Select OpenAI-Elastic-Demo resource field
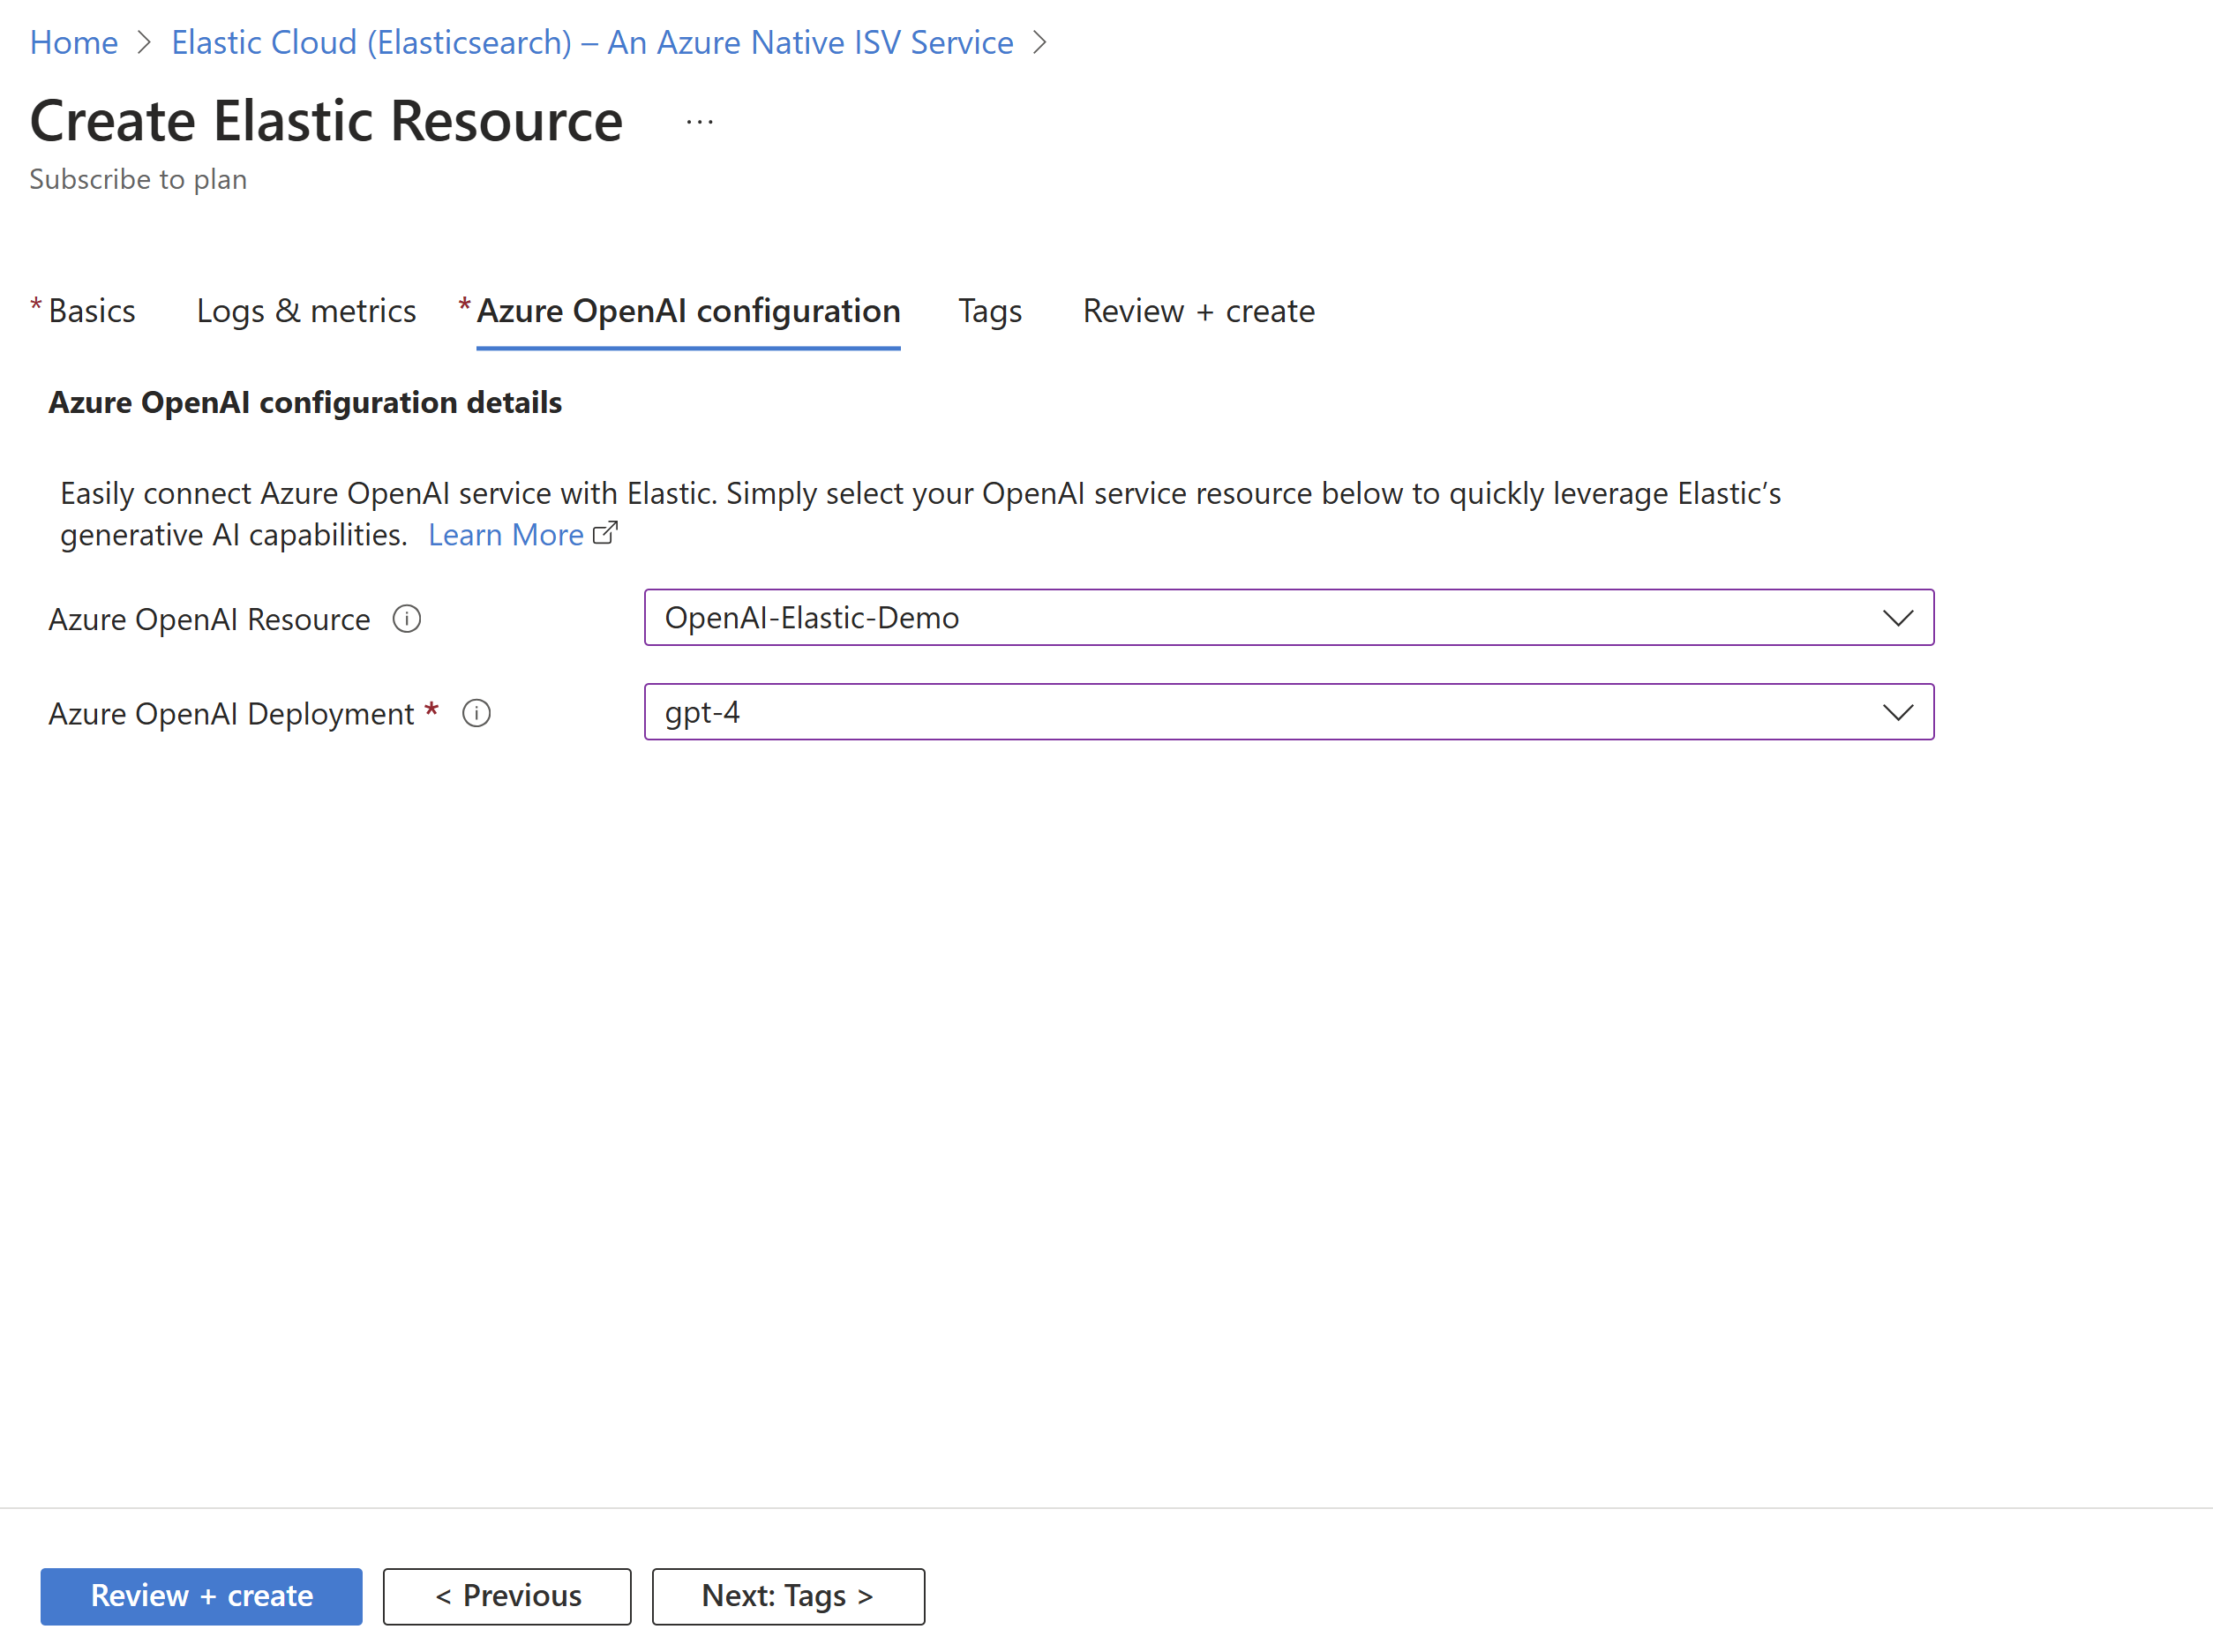2213x1652 pixels. [1285, 616]
